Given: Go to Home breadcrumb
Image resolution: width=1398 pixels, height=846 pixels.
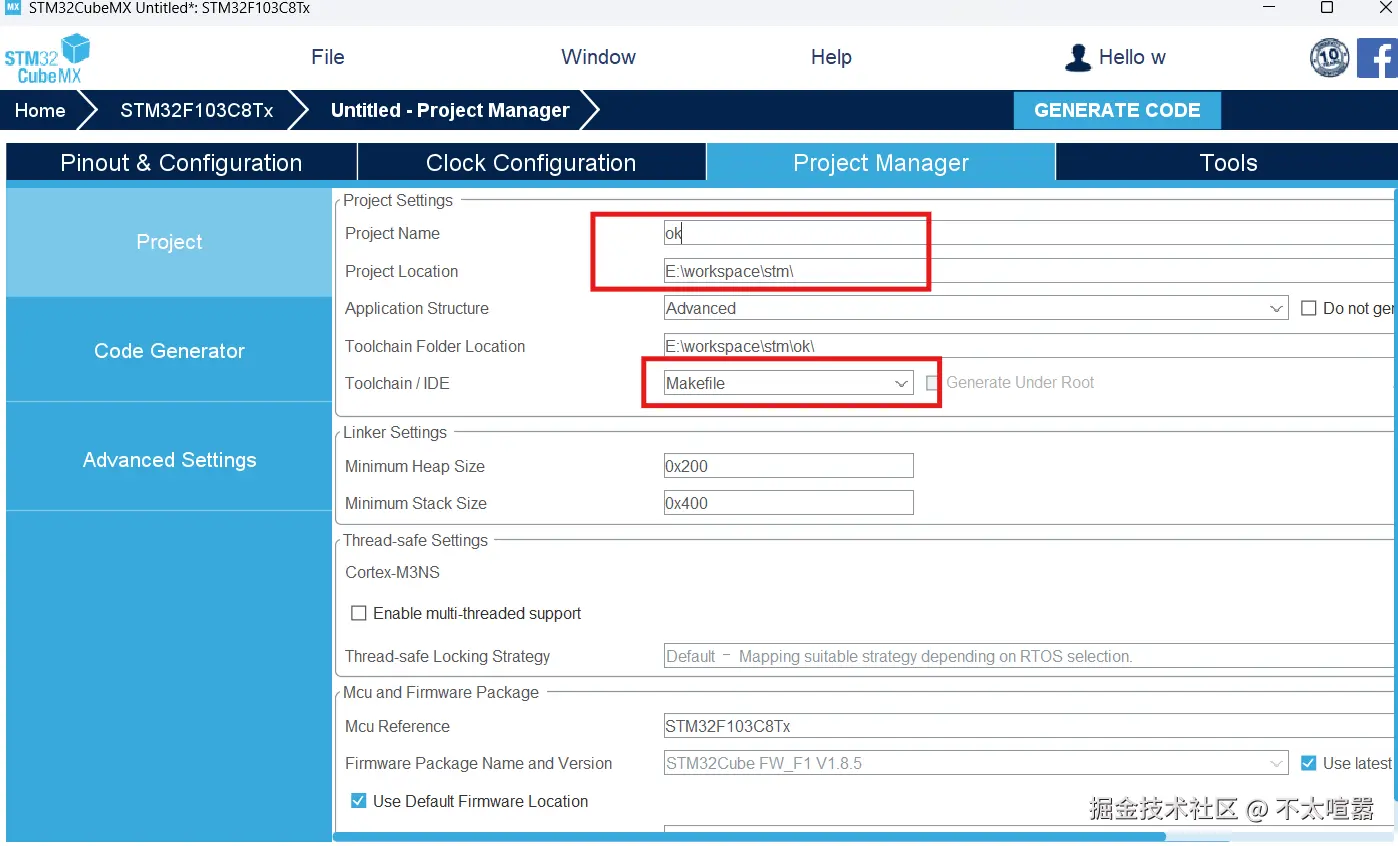Looking at the screenshot, I should point(40,110).
